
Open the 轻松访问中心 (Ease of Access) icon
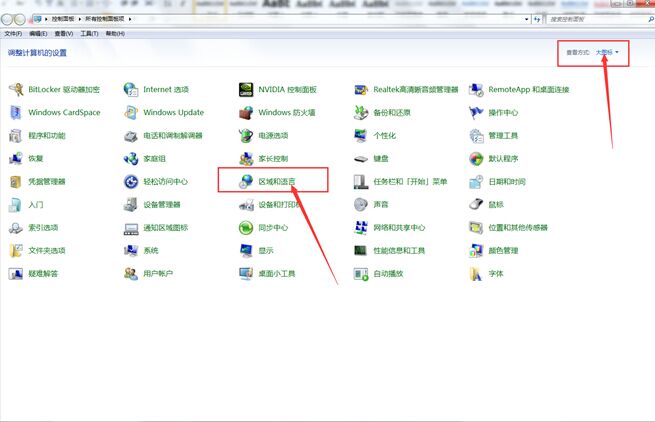131,181
